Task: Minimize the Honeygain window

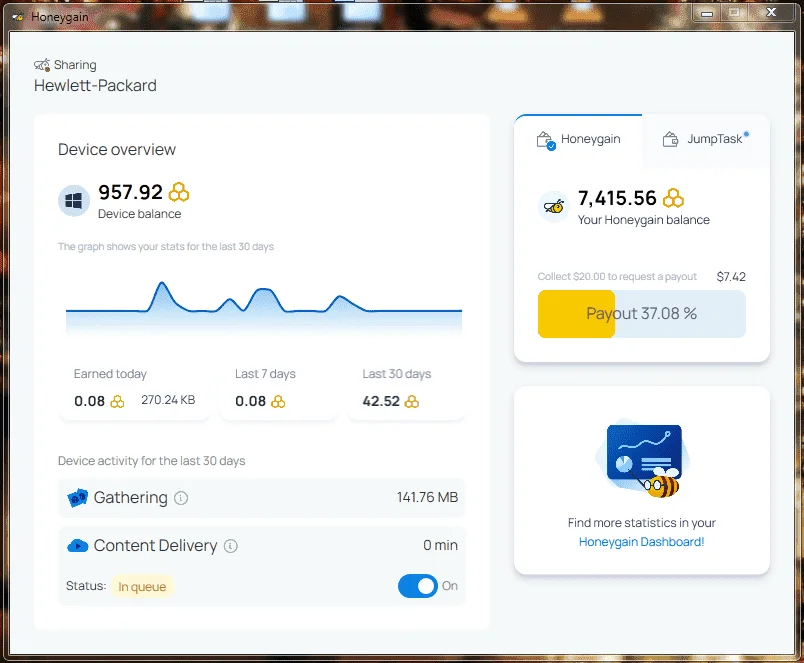Action: pyautogui.click(x=707, y=12)
